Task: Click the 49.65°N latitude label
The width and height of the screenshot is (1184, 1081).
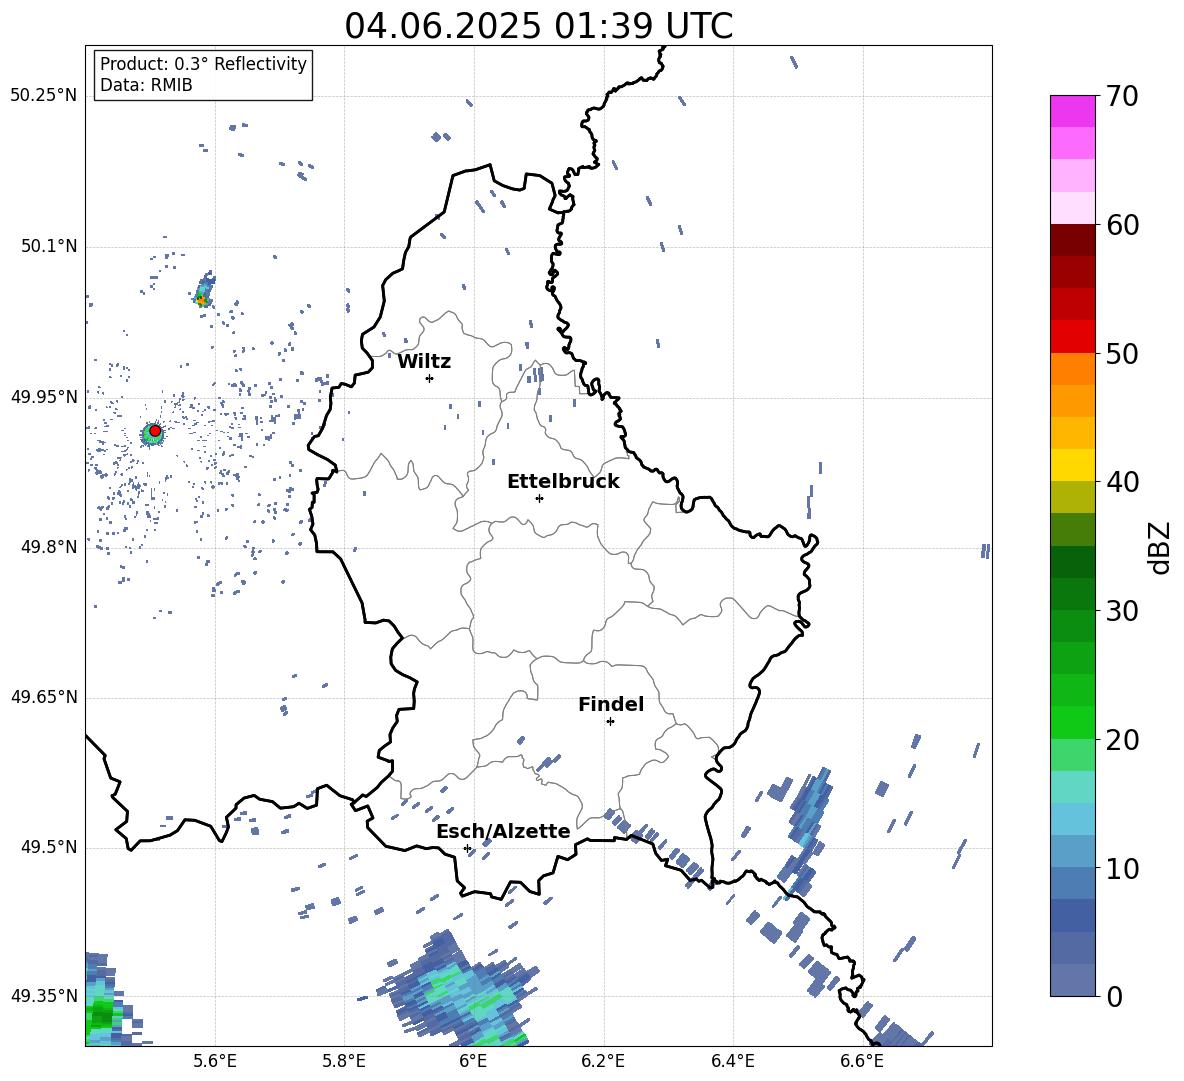Action: point(44,696)
